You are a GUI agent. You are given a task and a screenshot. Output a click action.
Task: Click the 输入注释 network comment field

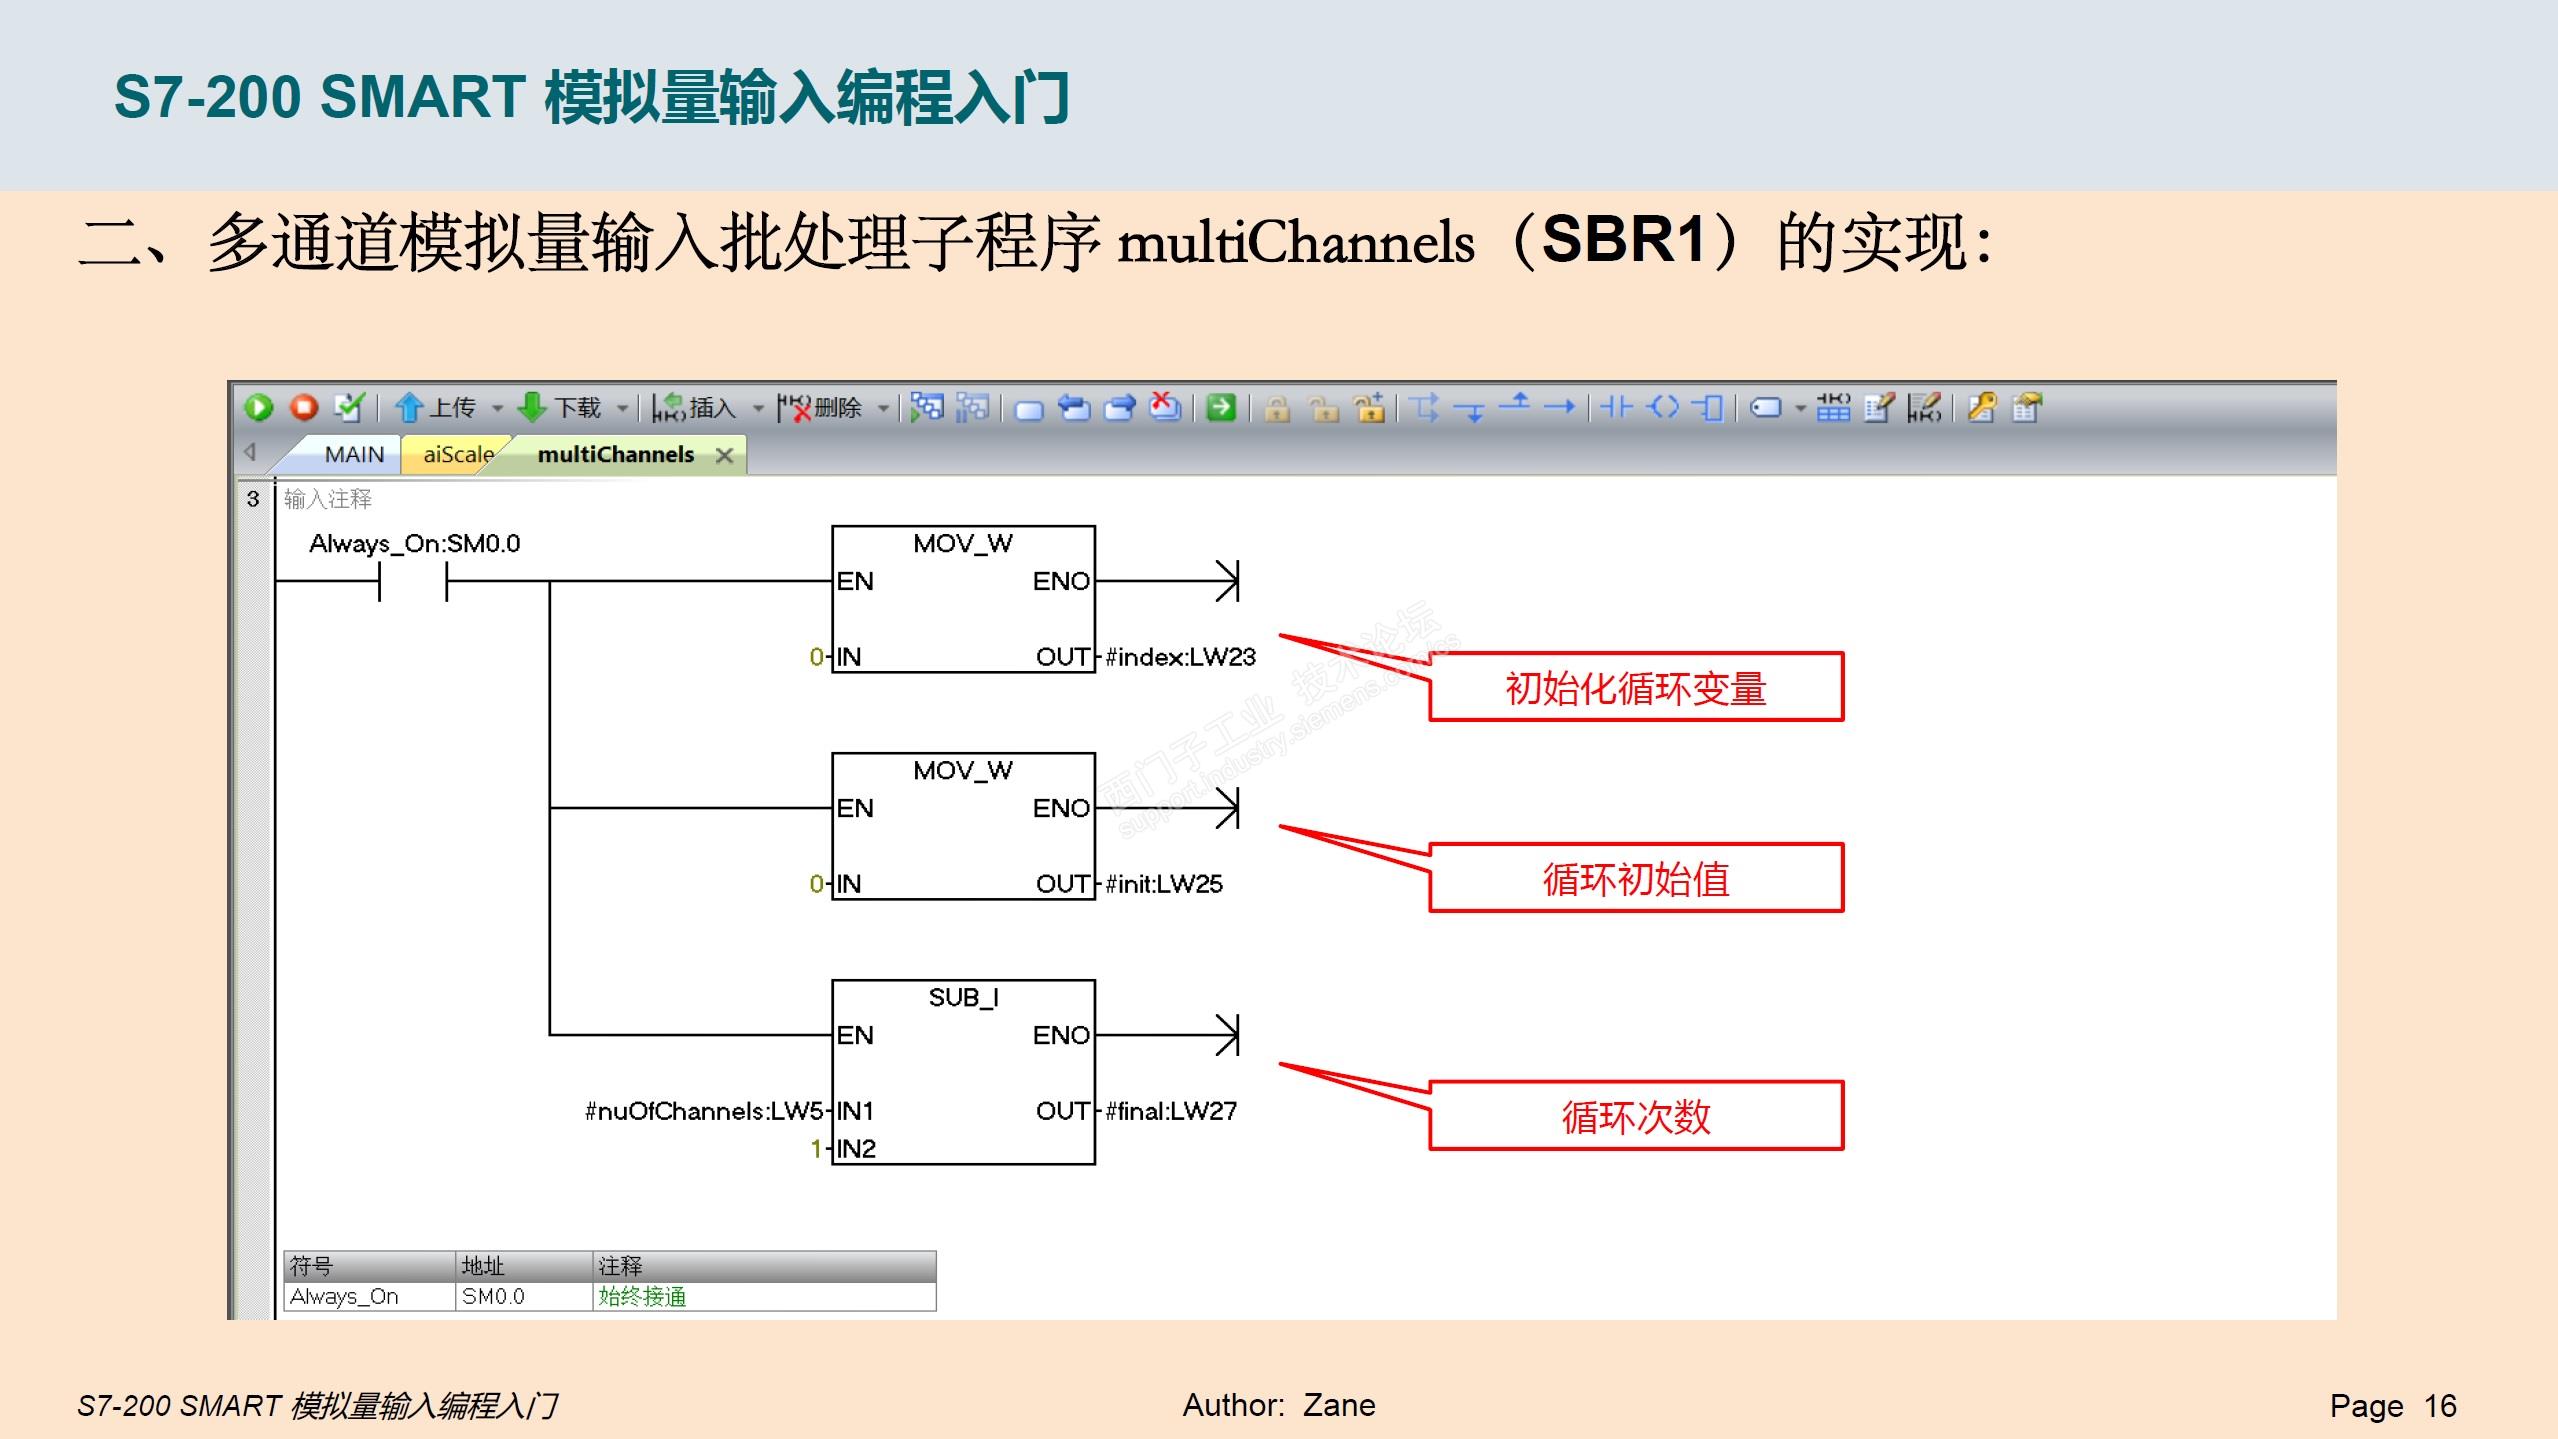click(328, 499)
